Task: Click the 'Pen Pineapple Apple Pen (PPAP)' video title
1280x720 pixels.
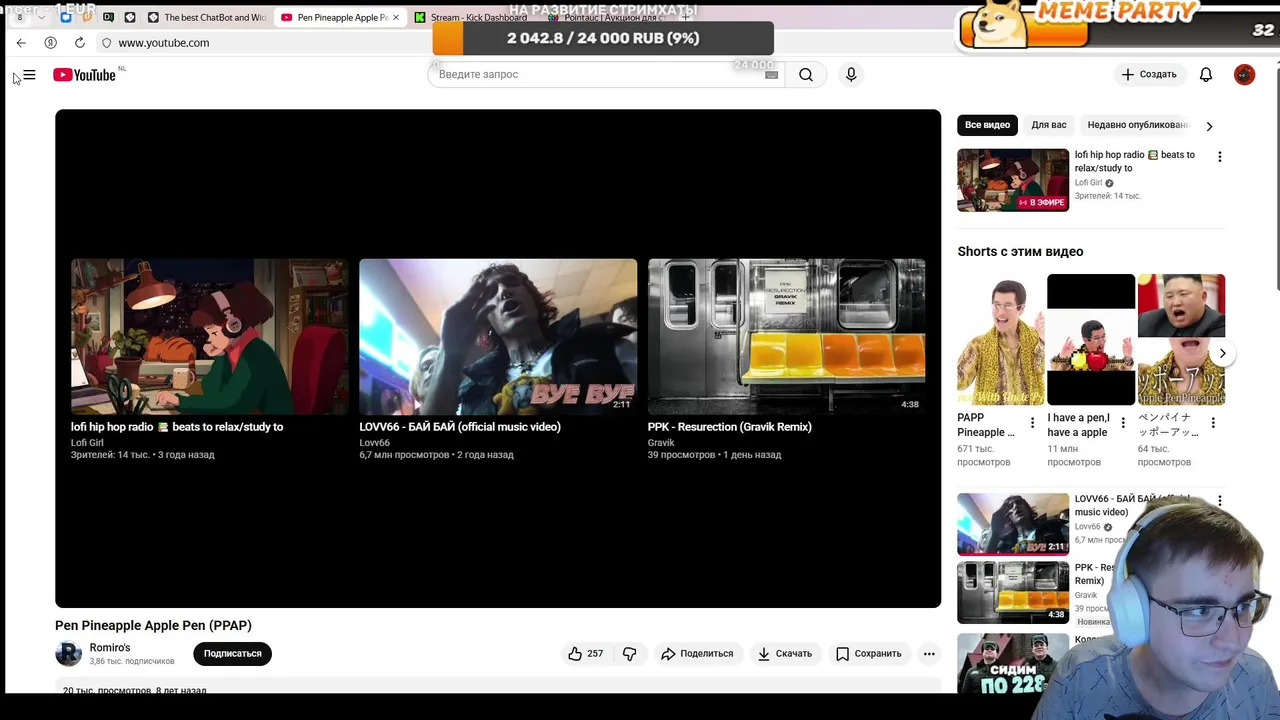Action: (153, 626)
